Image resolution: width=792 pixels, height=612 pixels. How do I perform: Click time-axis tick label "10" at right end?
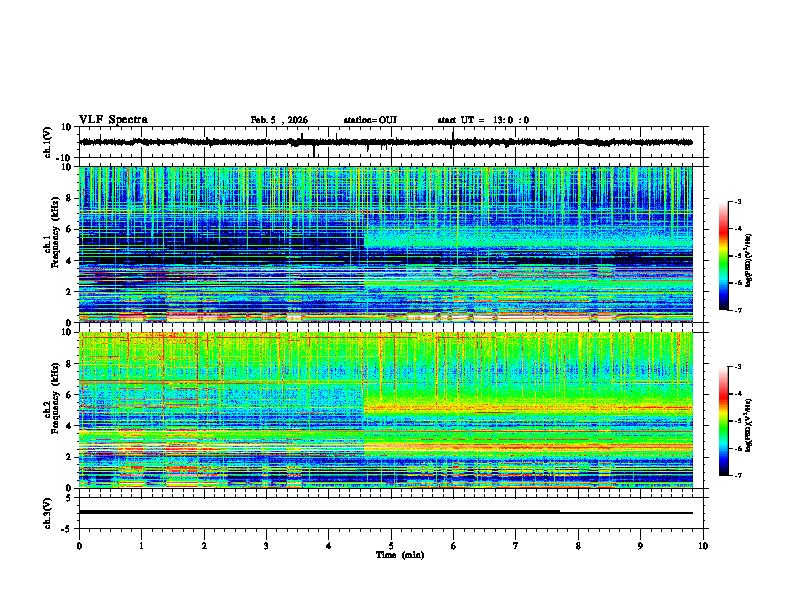[x=703, y=546]
